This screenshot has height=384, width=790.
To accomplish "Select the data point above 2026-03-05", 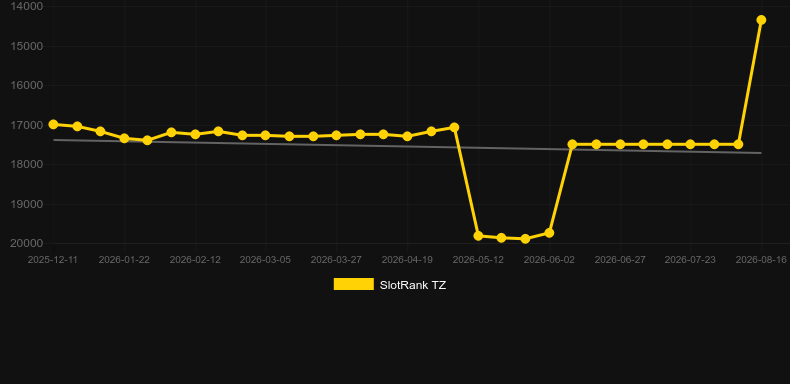I will tap(266, 135).
